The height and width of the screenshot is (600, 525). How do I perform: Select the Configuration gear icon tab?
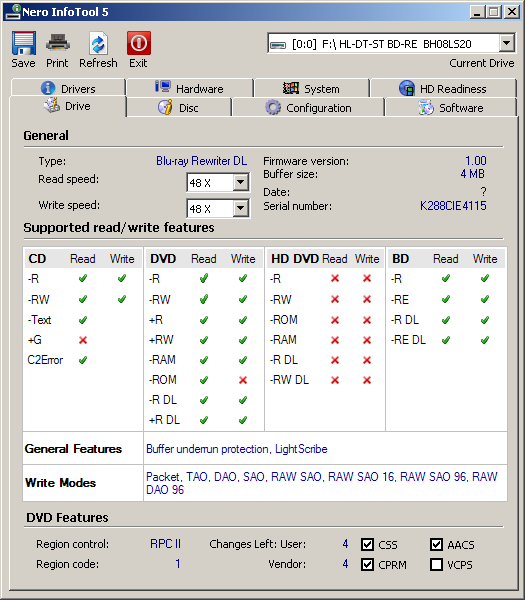273,108
